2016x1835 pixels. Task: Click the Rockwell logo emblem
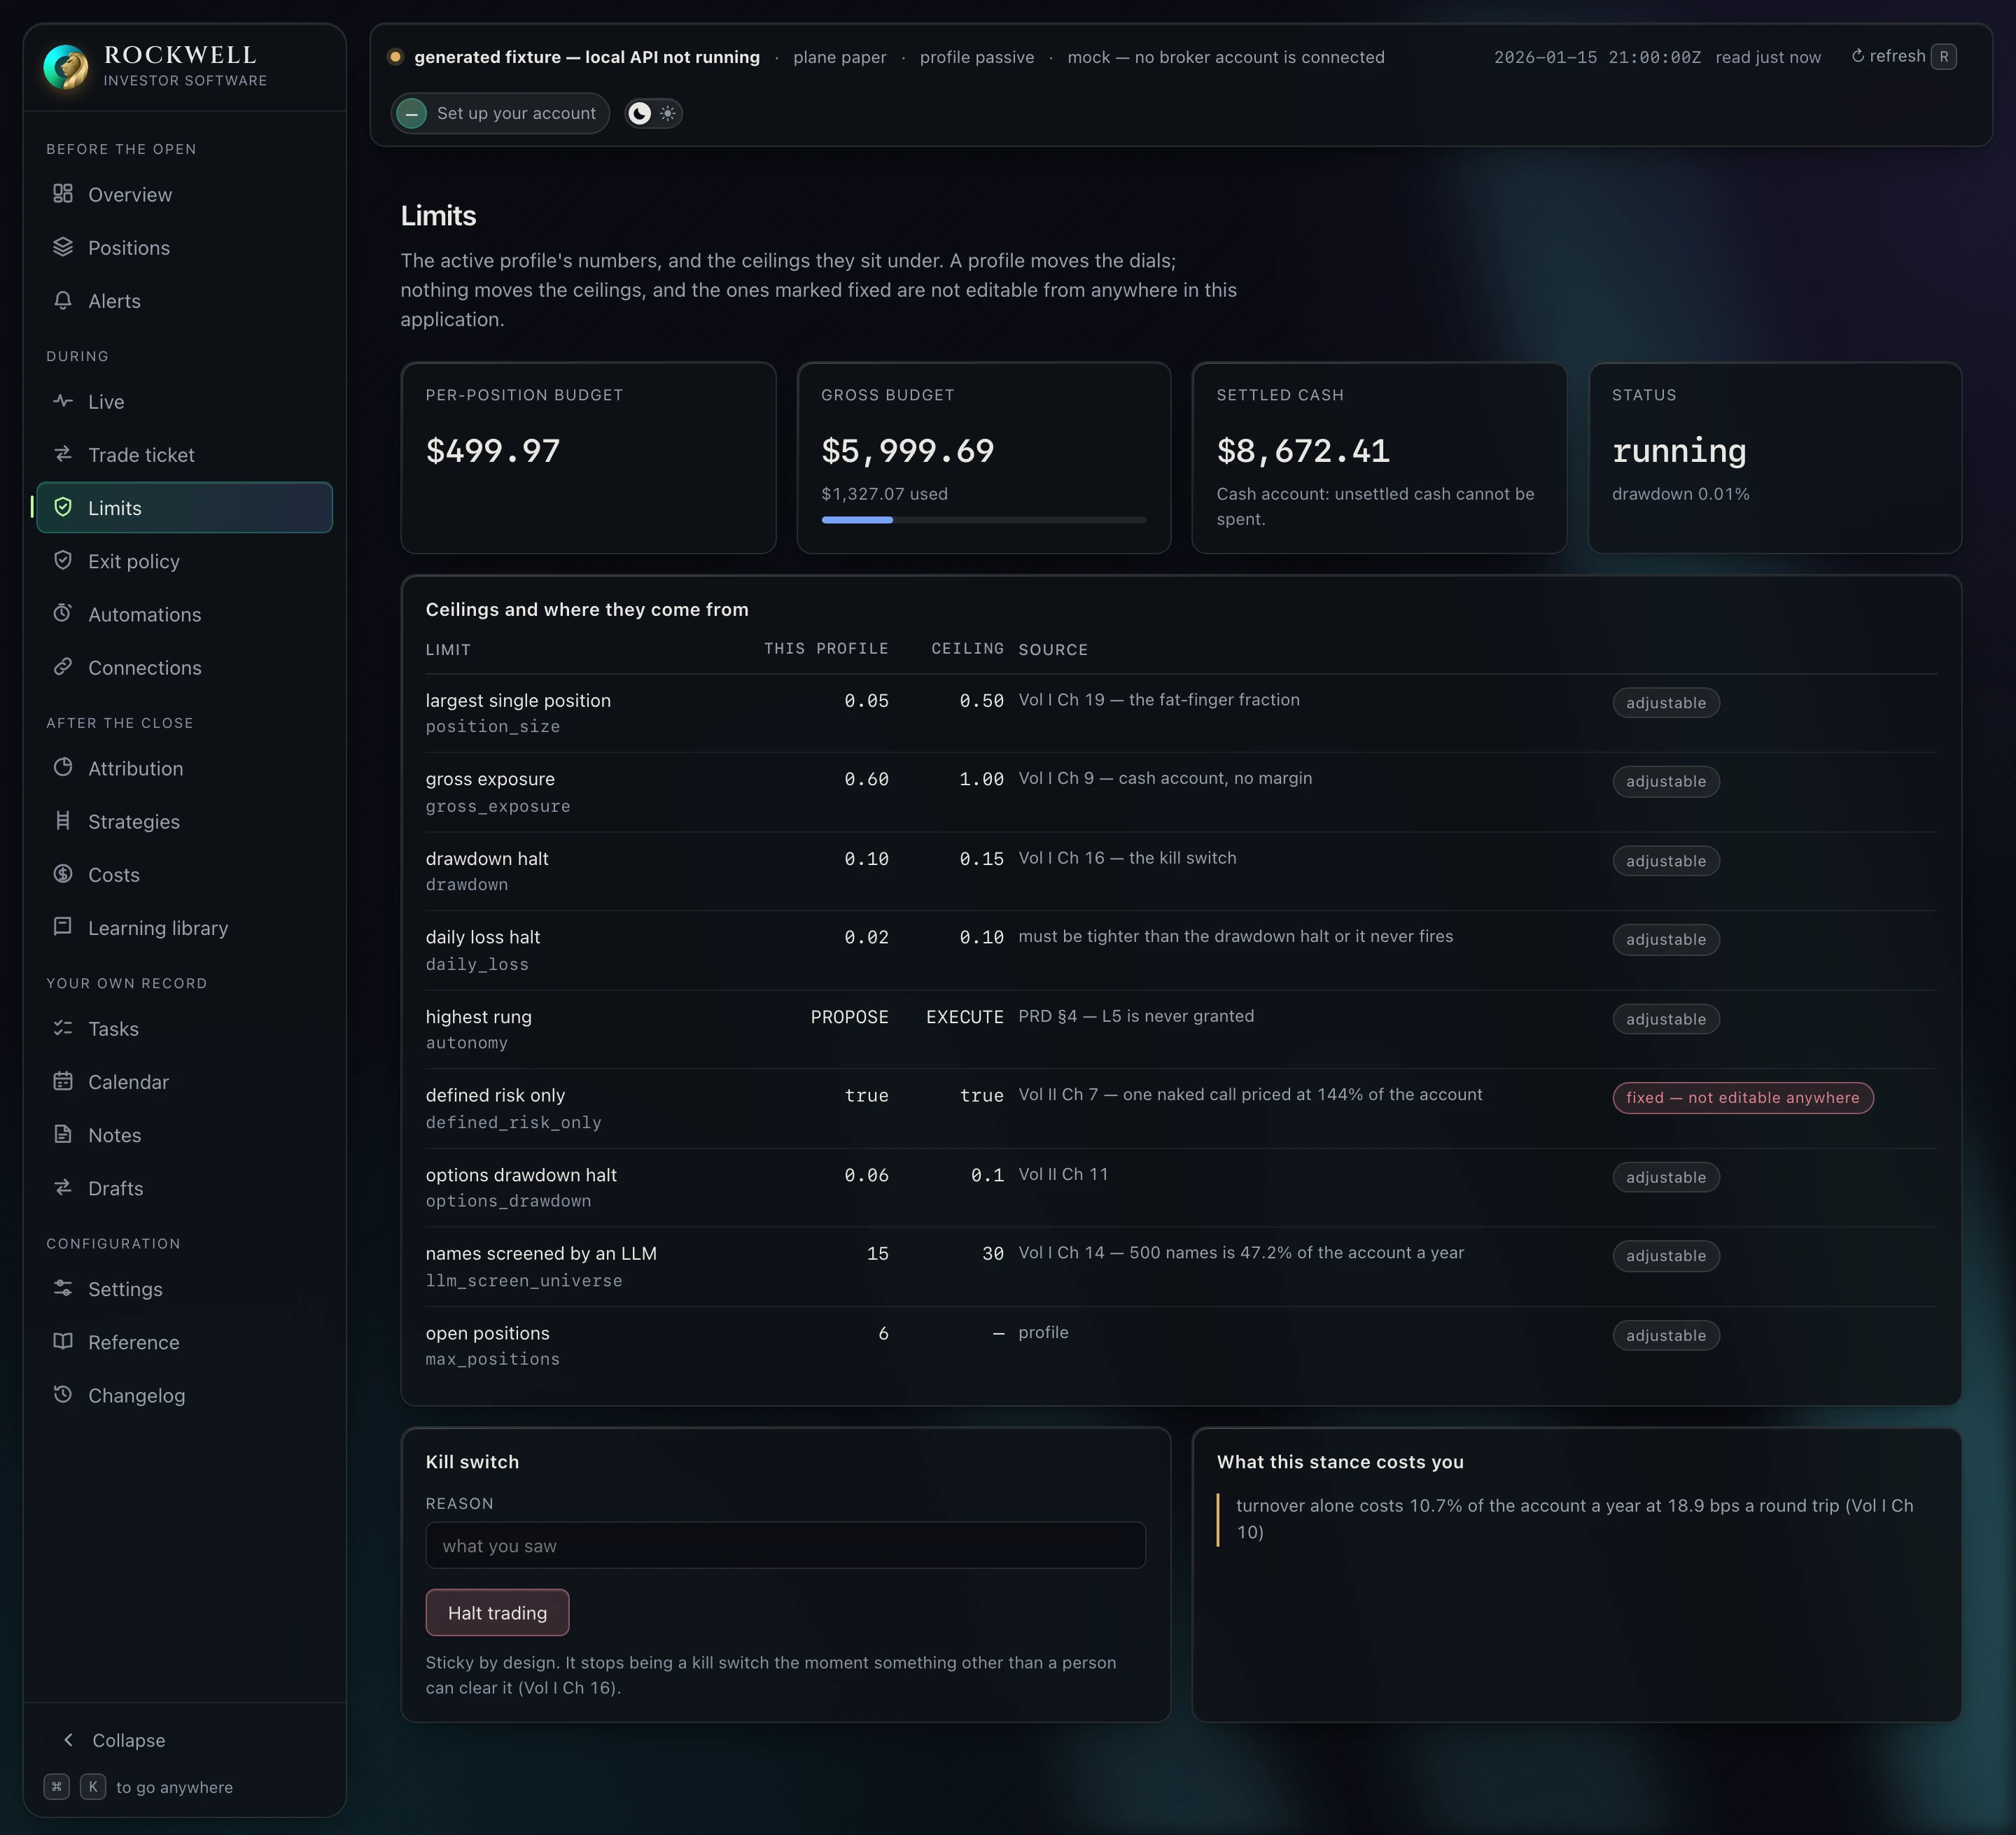[66, 67]
